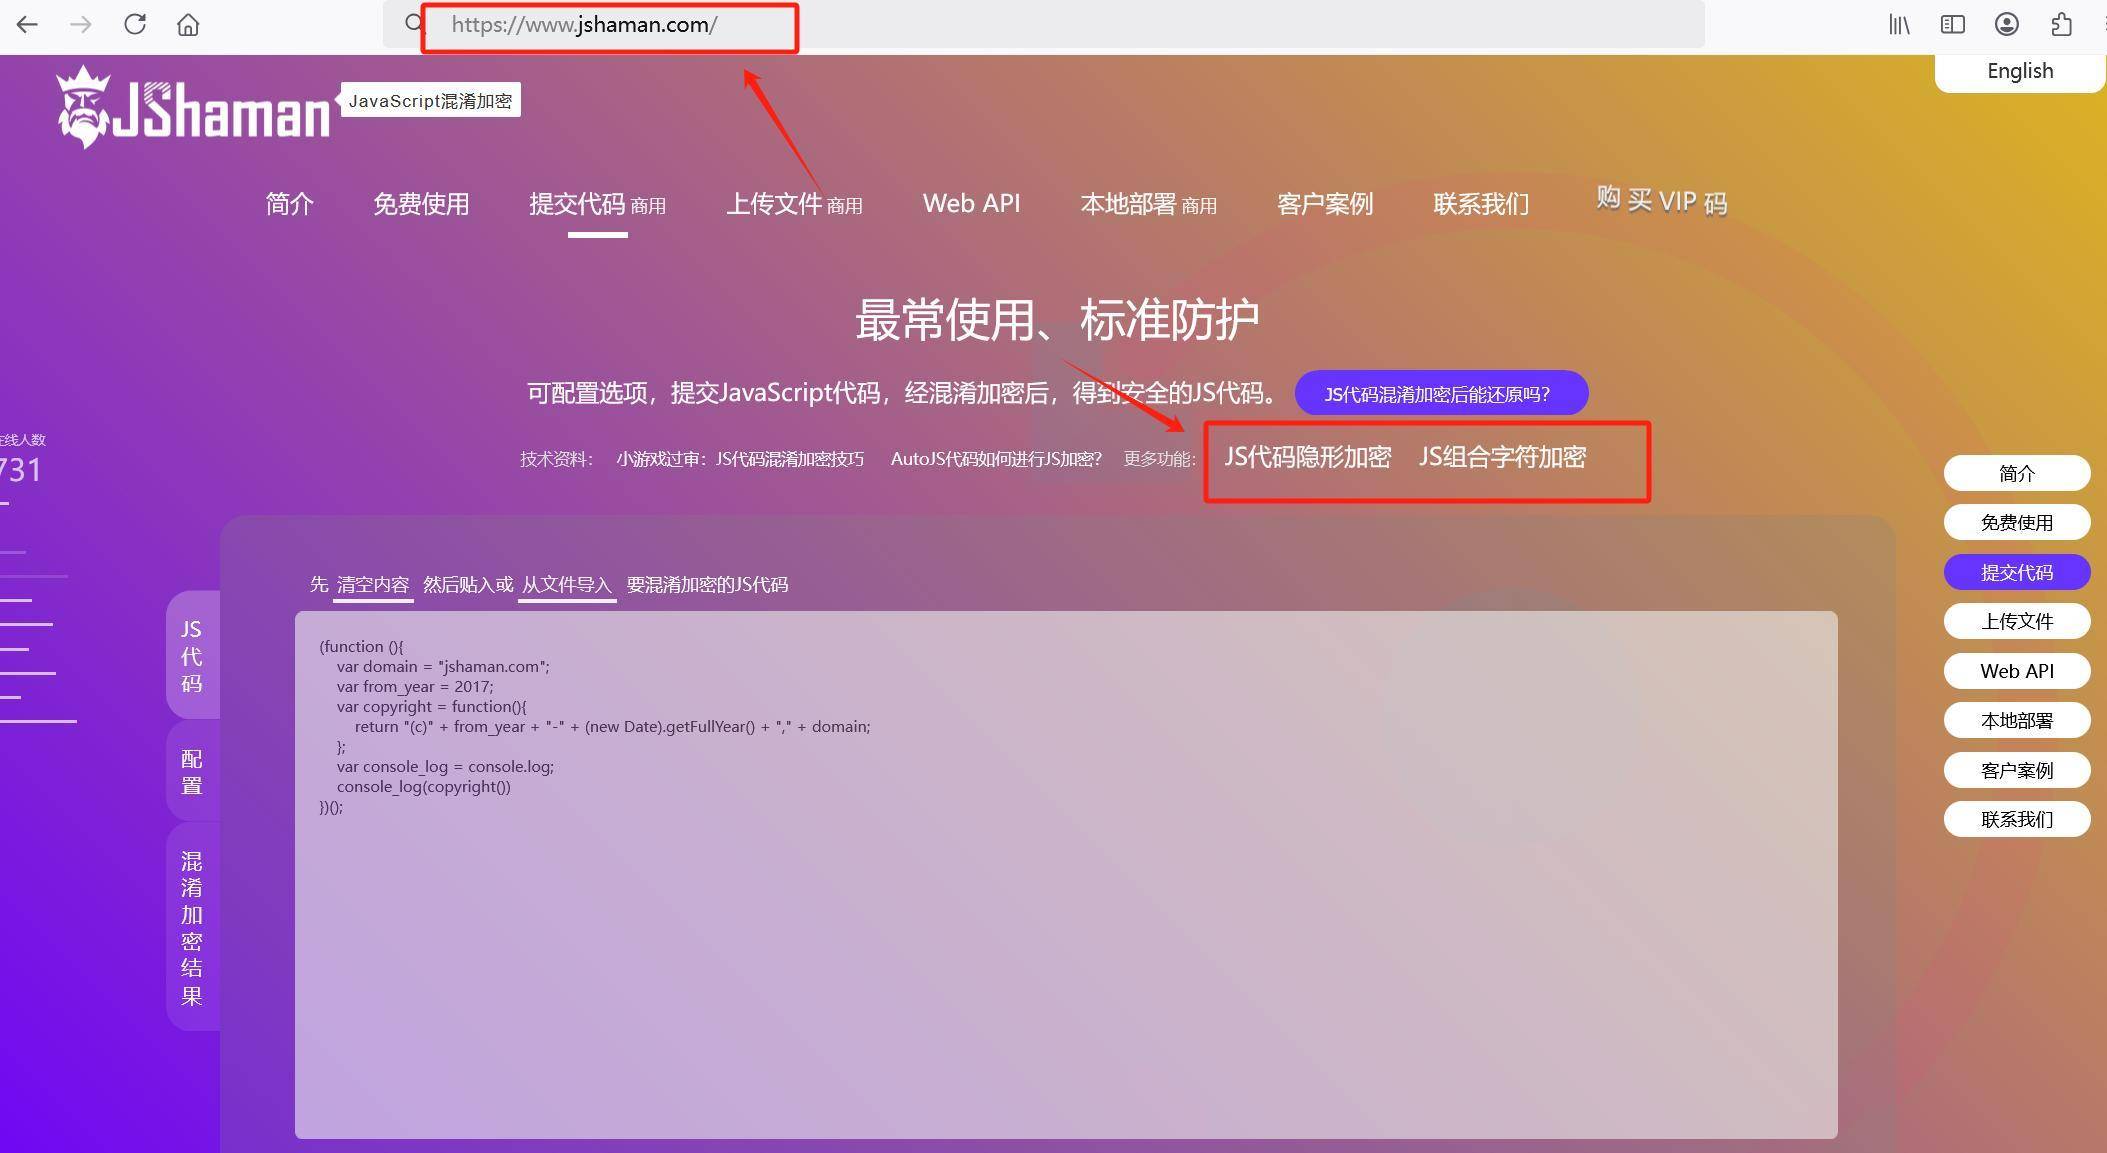Open 客户案例 in top navigation
The height and width of the screenshot is (1153, 2107).
tap(1325, 204)
